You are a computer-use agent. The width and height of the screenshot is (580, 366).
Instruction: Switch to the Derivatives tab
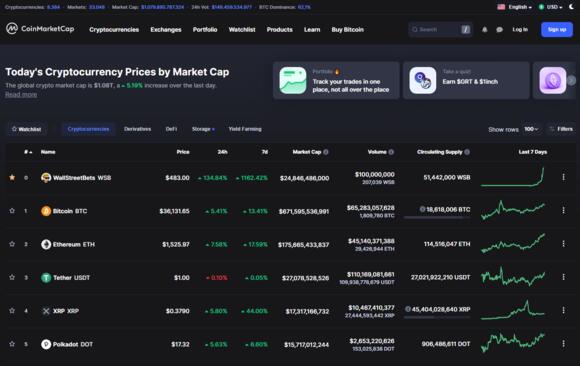click(x=138, y=129)
